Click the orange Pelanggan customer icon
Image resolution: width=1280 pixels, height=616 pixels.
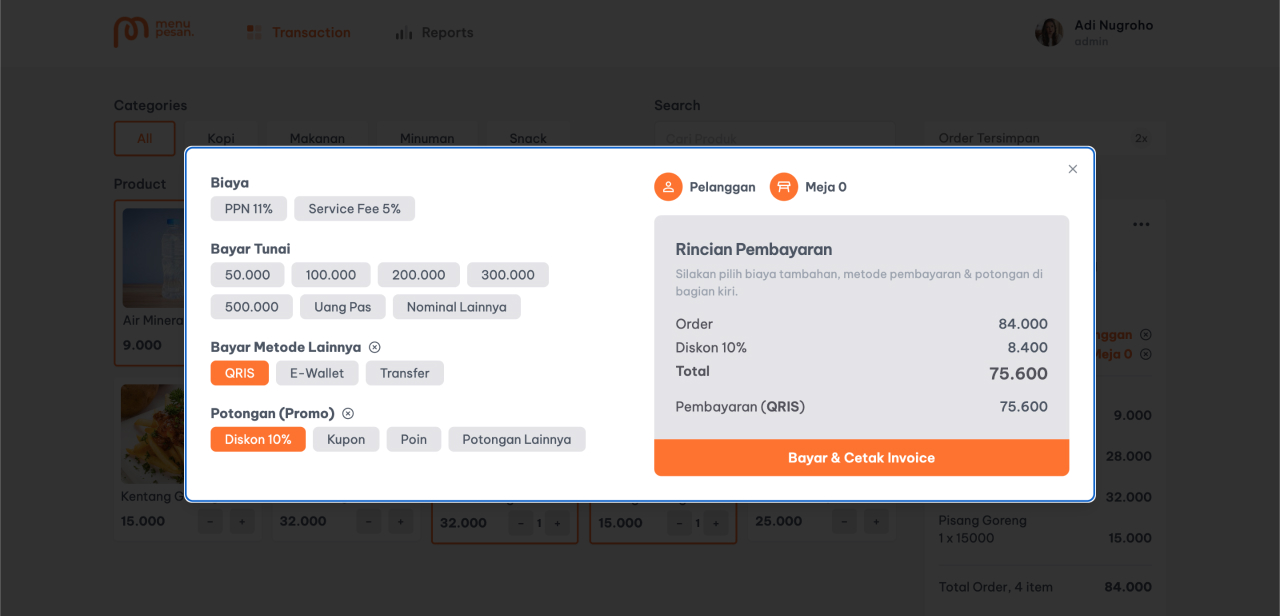668,187
